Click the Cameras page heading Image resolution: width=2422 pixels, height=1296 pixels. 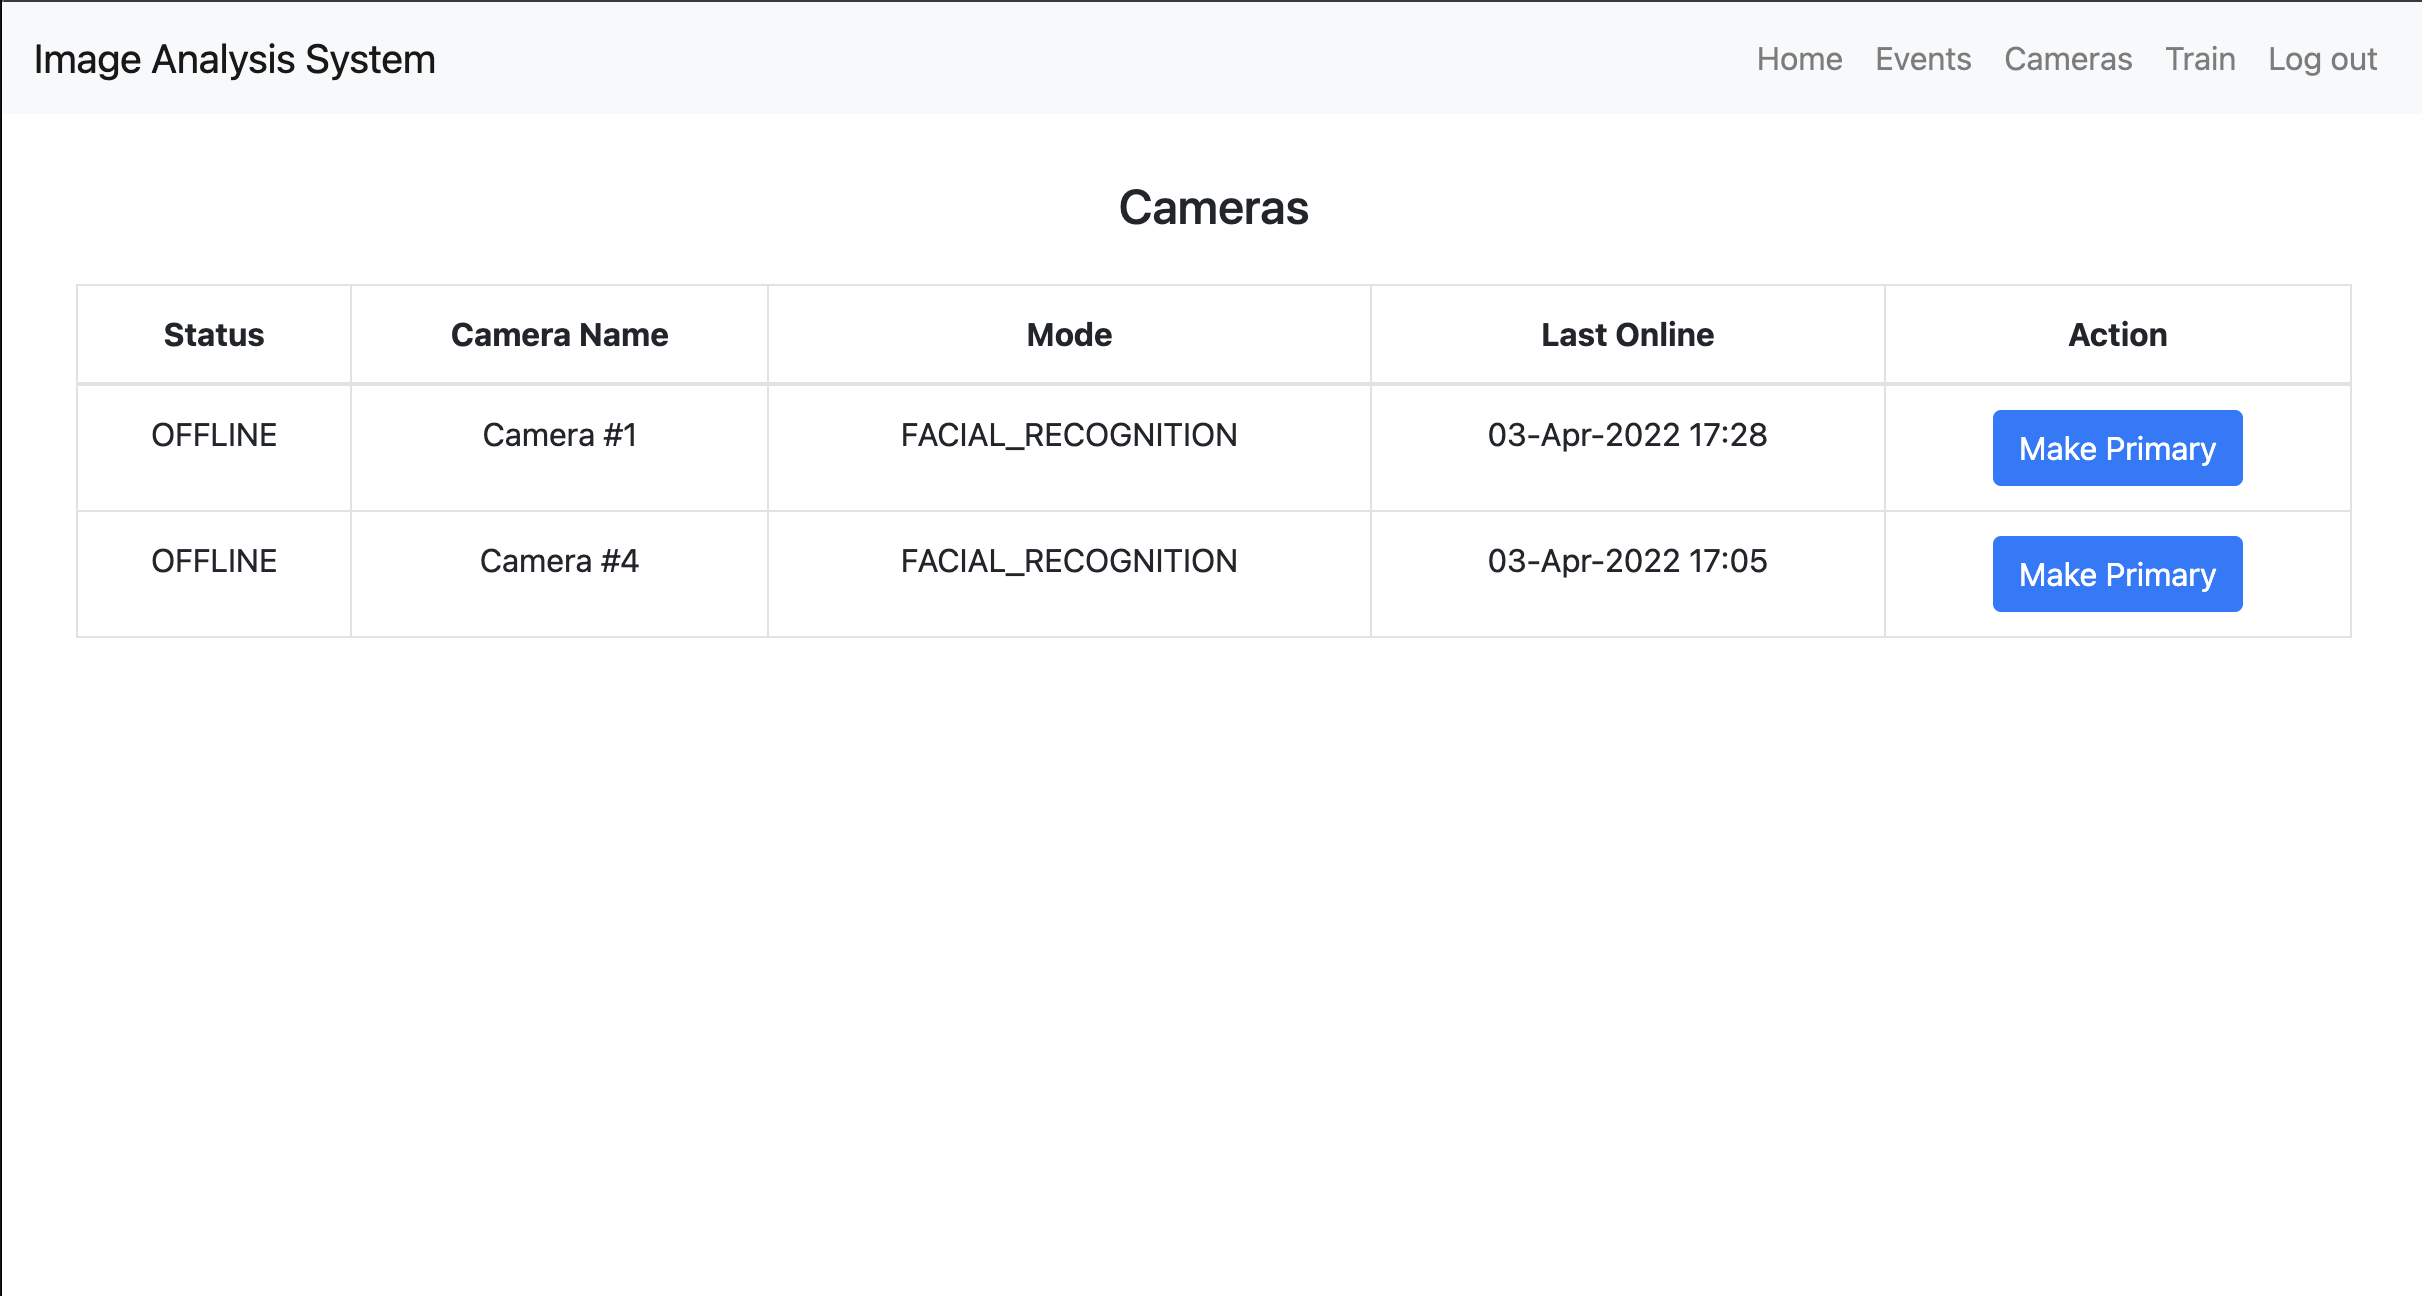pos(1212,208)
